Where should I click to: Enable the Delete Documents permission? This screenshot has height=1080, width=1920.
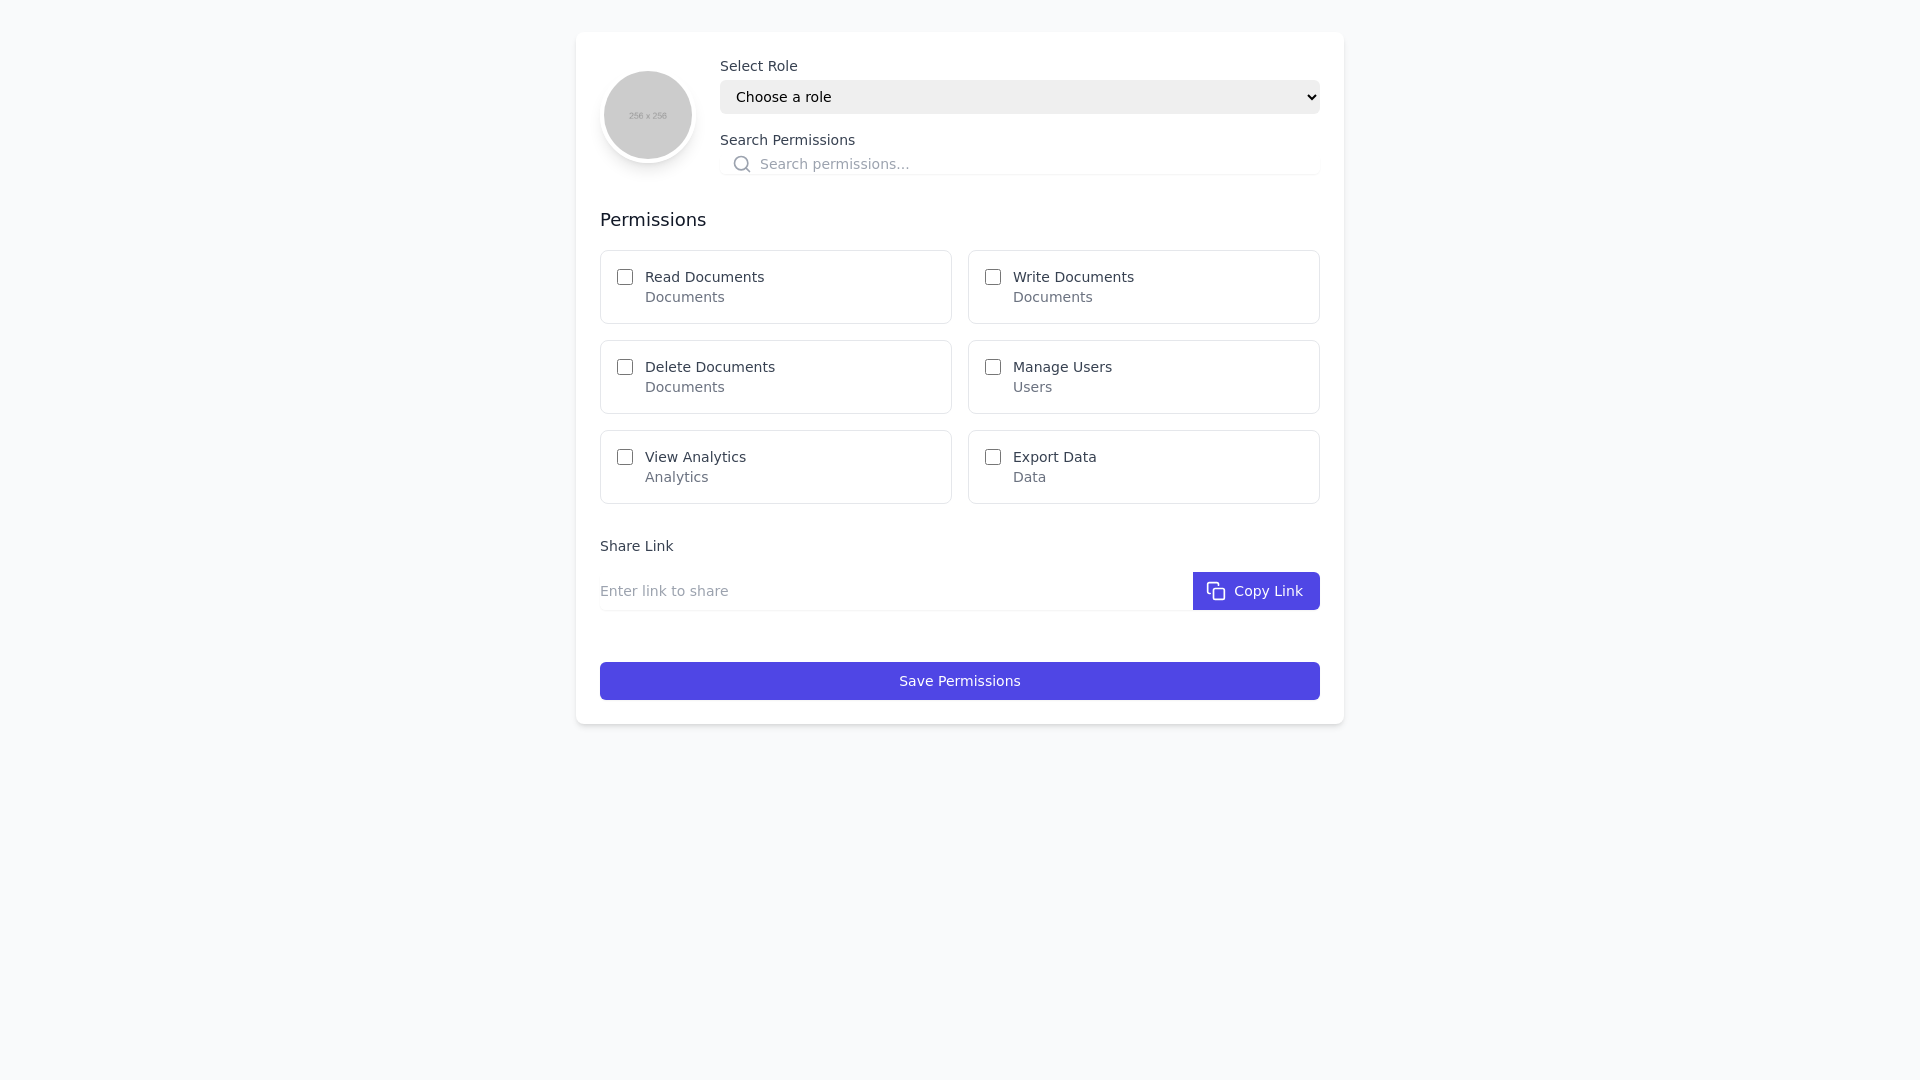click(624, 367)
